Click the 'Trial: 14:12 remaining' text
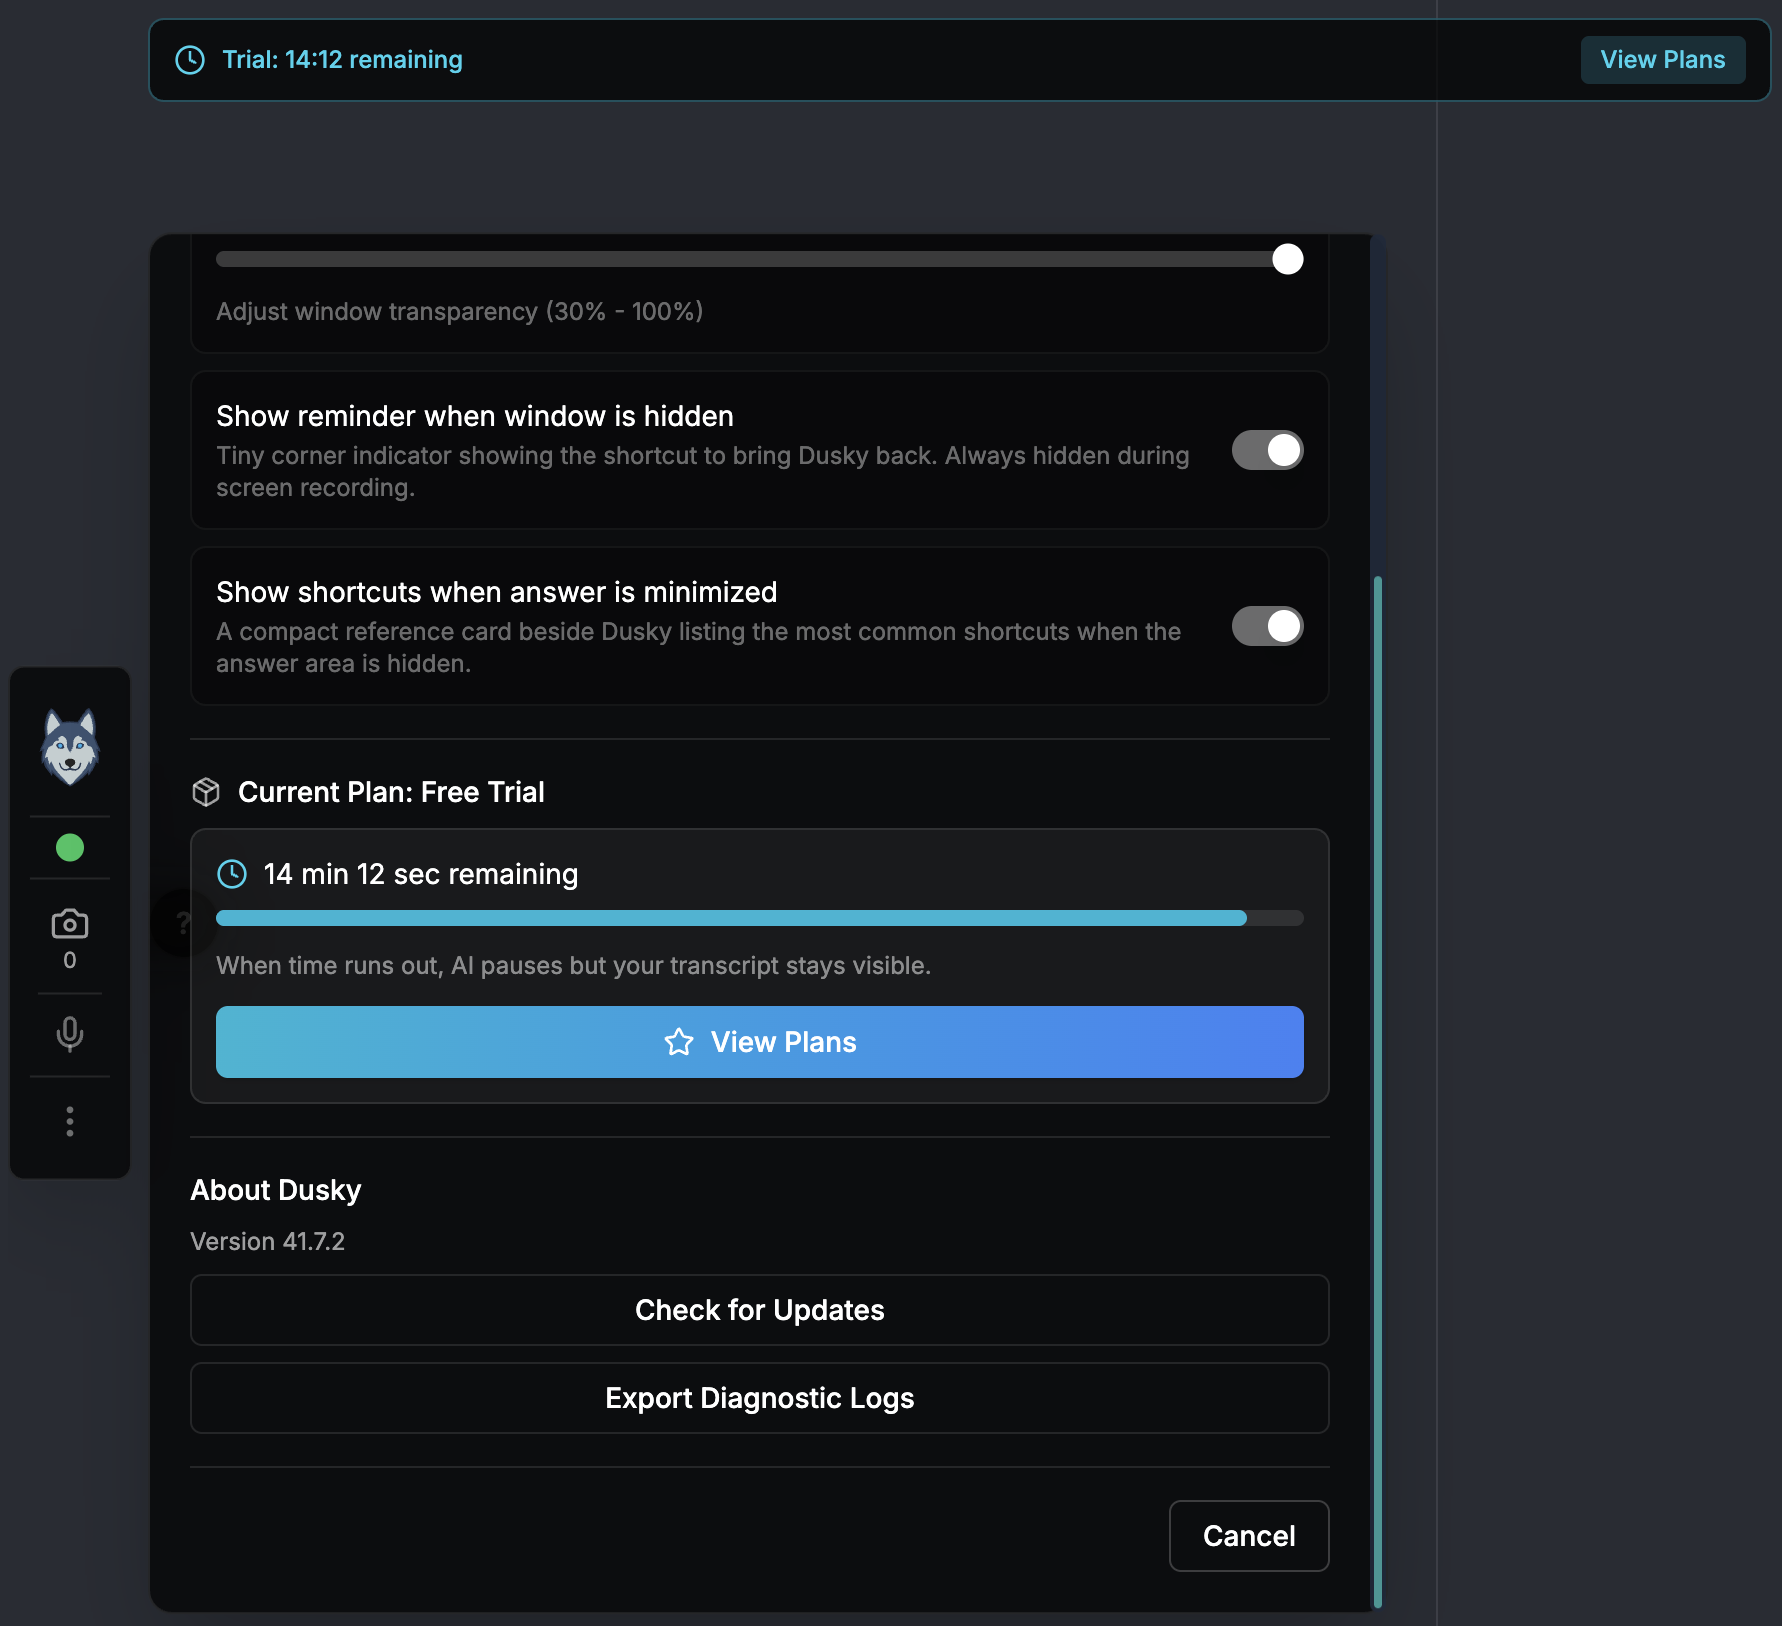Image resolution: width=1782 pixels, height=1626 pixels. coord(342,60)
